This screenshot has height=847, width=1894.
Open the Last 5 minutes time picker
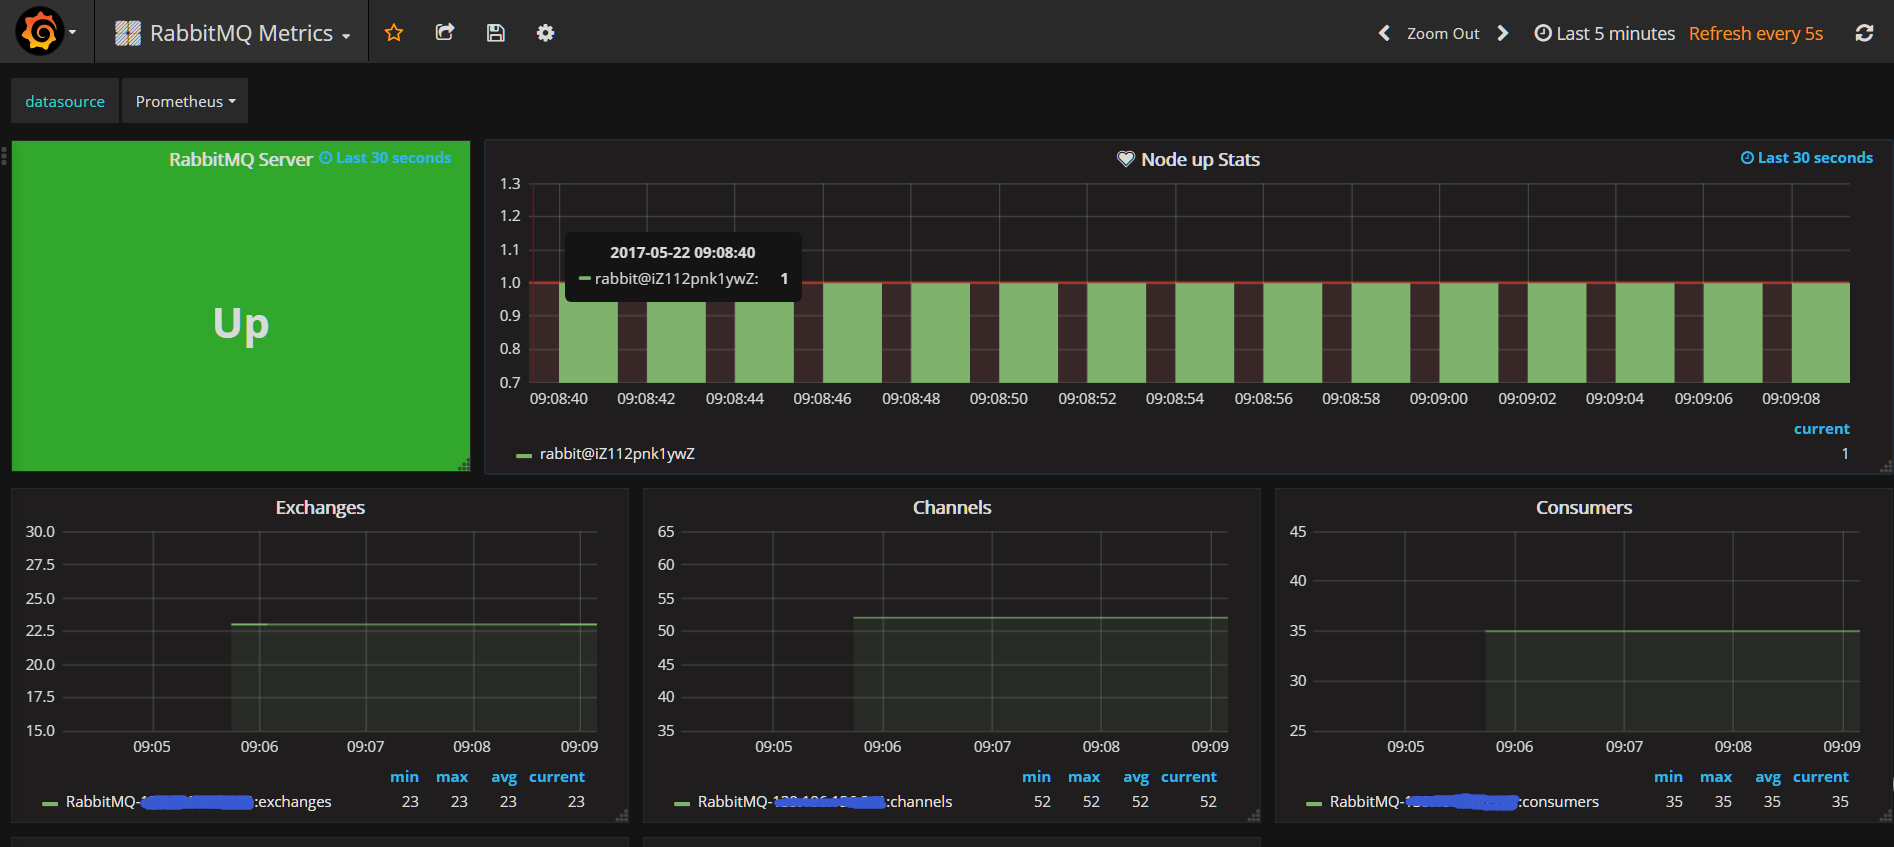point(1605,33)
